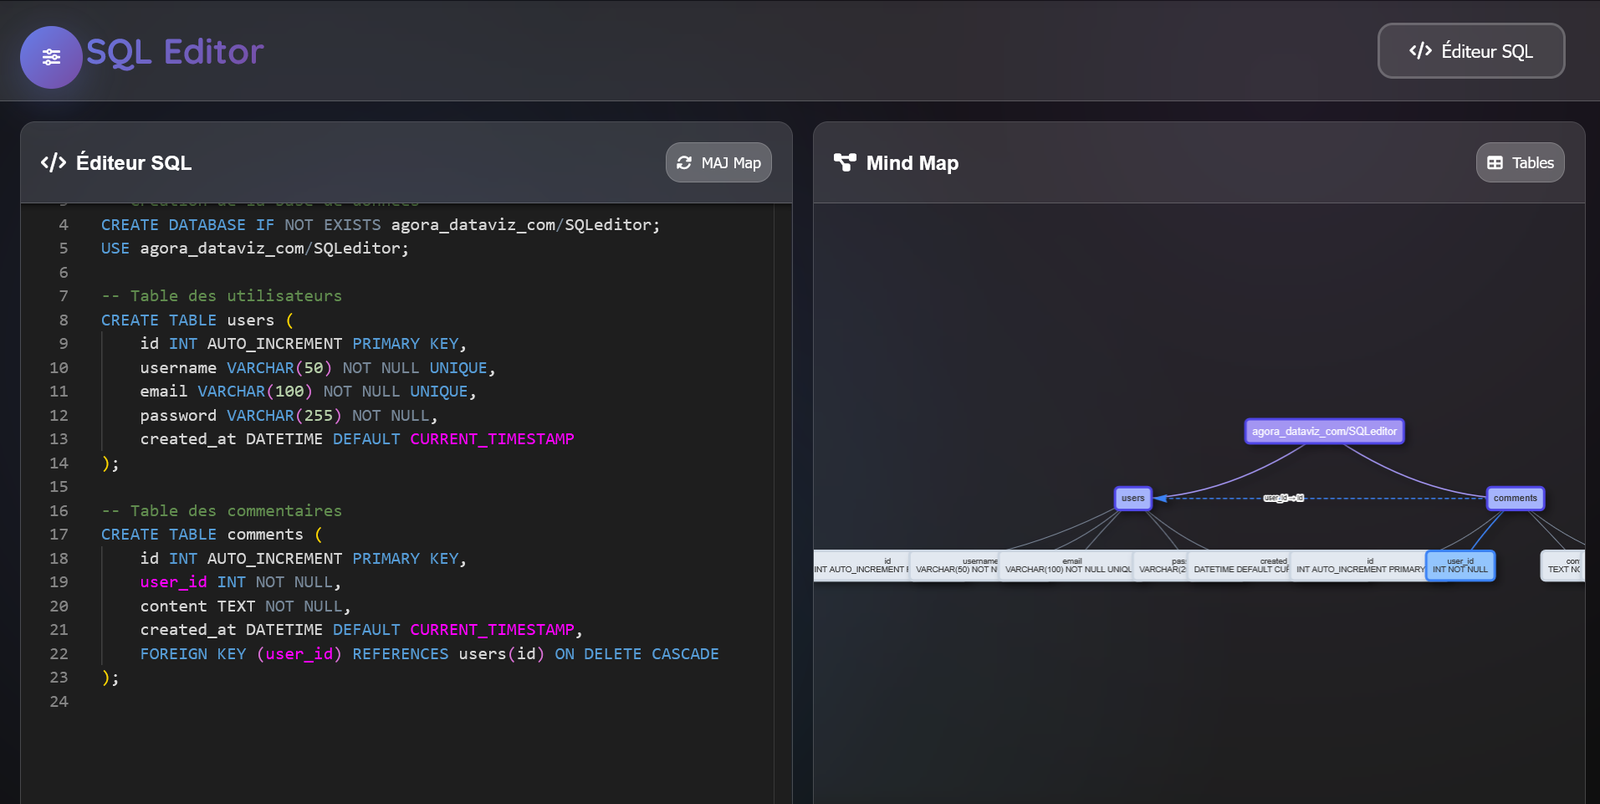Click the Mind Map diagram icon
The height and width of the screenshot is (804, 1600).
coord(845,163)
